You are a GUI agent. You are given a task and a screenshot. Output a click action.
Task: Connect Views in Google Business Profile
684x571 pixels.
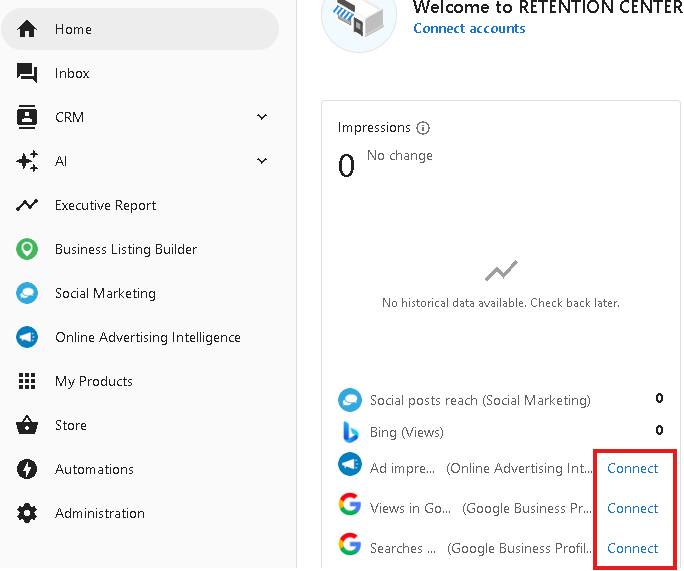pos(632,509)
